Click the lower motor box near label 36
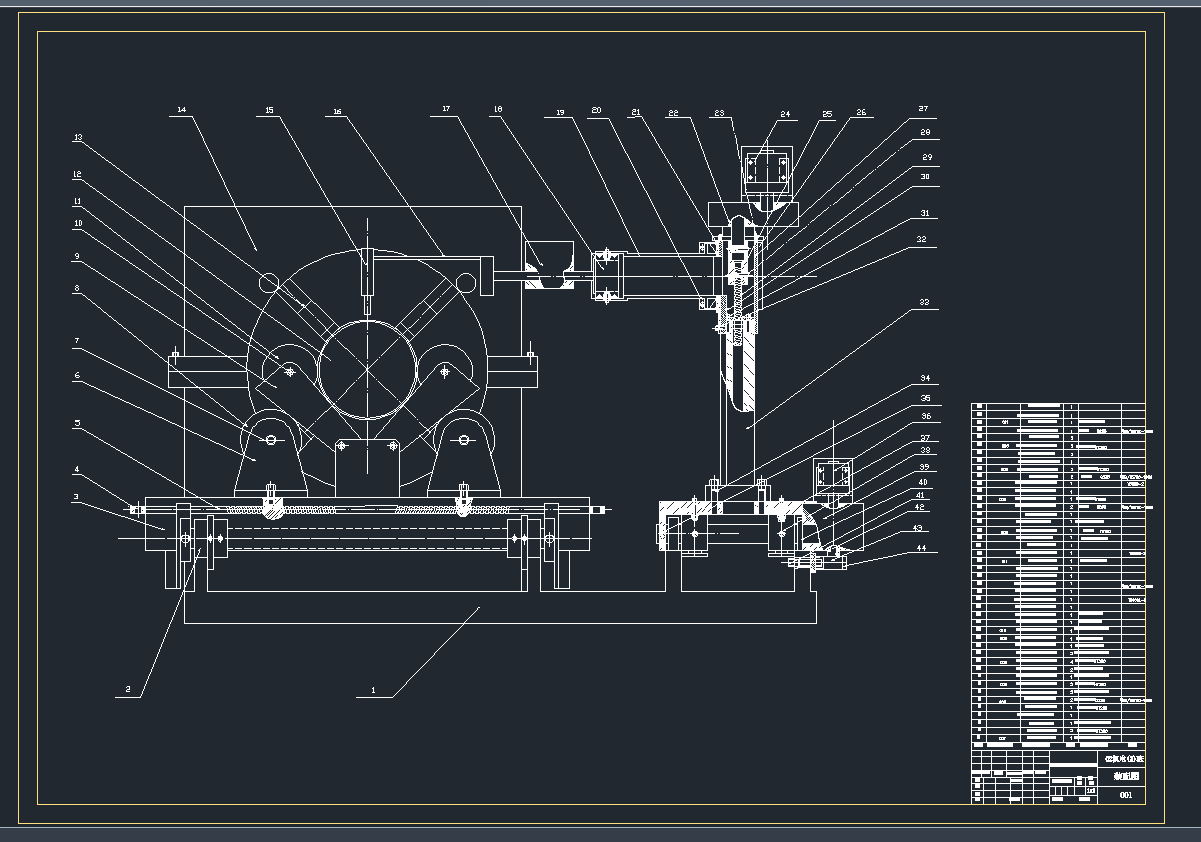Image resolution: width=1201 pixels, height=842 pixels. pos(833,475)
